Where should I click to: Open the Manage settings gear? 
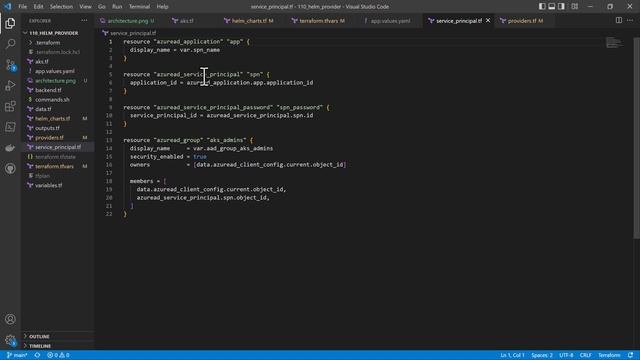10,340
